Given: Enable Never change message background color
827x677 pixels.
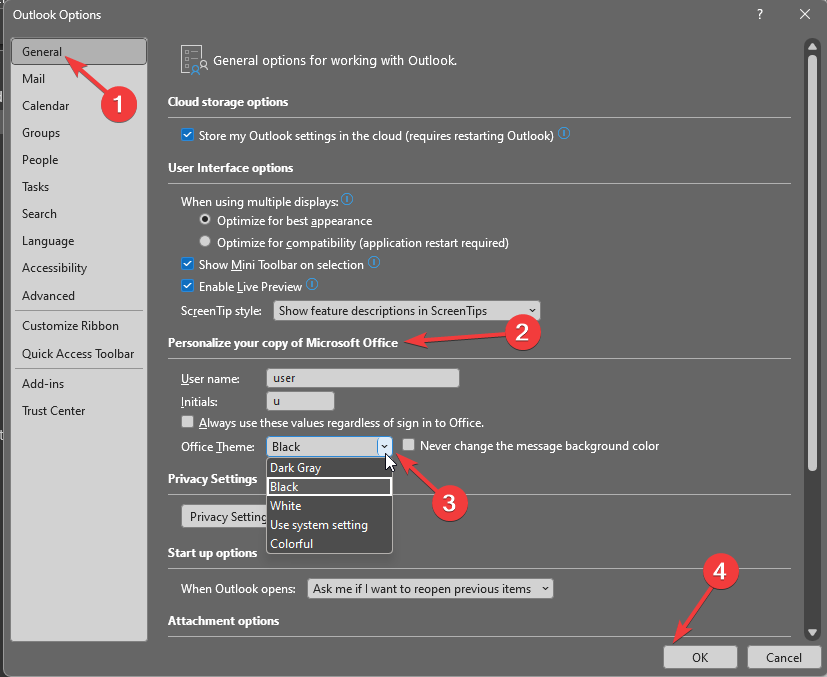Looking at the screenshot, I should (408, 446).
